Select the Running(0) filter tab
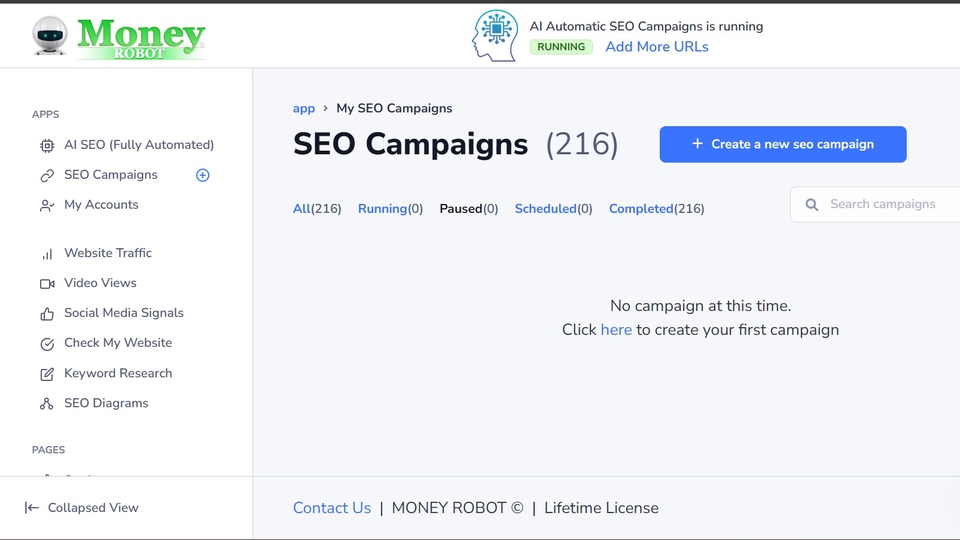Viewport: 960px width, 540px height. (x=391, y=209)
